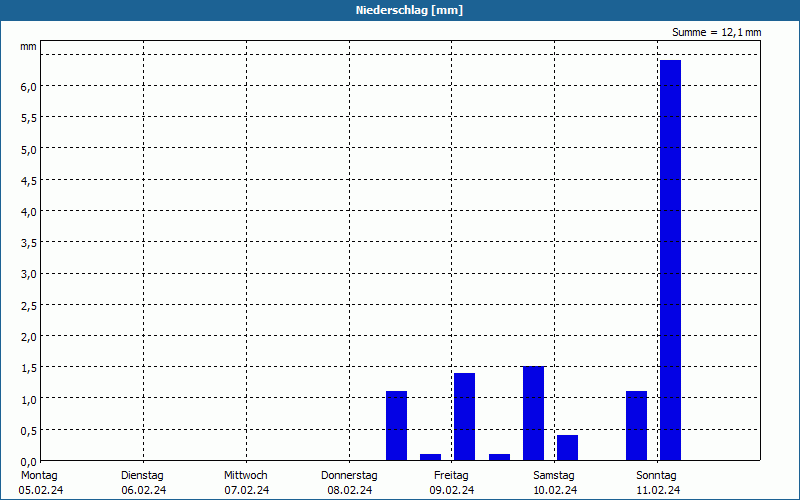Click the Sonntag axis label
The image size is (800, 500).
click(656, 476)
